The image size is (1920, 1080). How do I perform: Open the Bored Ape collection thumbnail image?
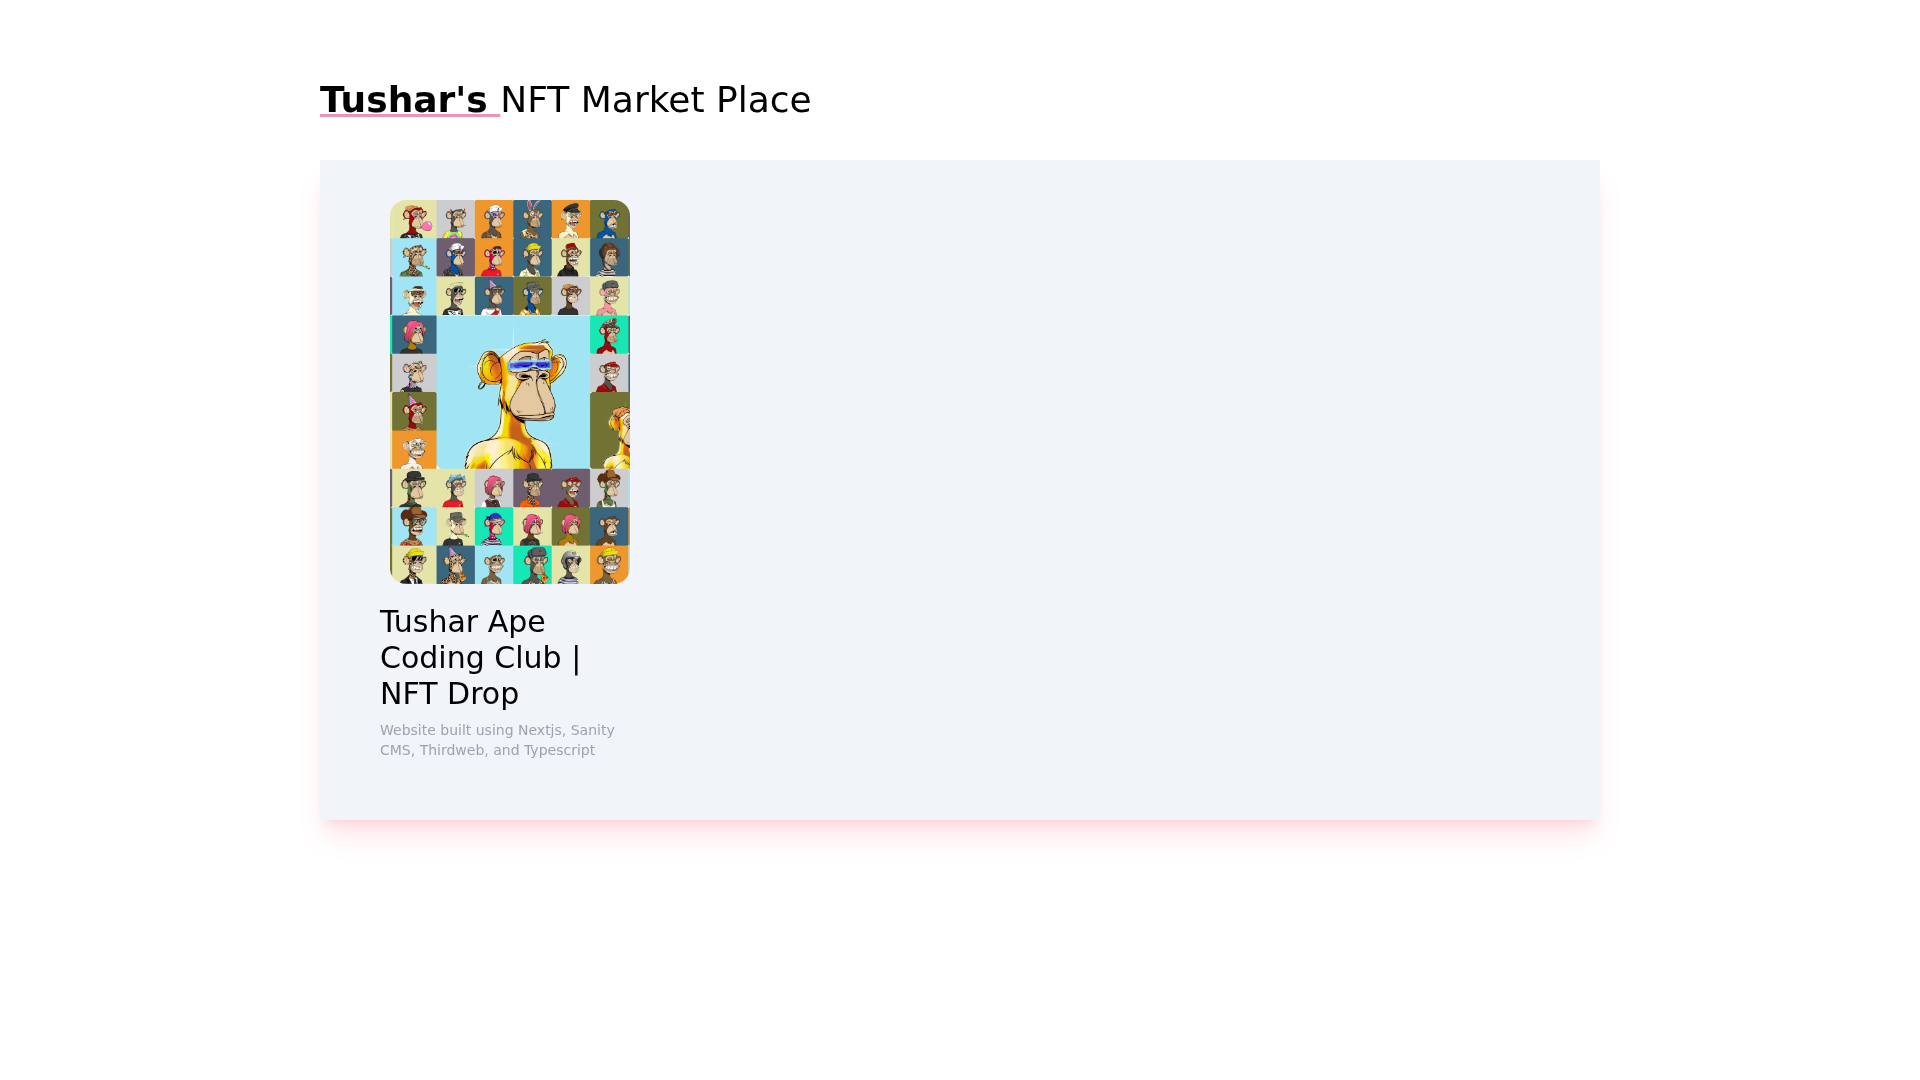[510, 392]
